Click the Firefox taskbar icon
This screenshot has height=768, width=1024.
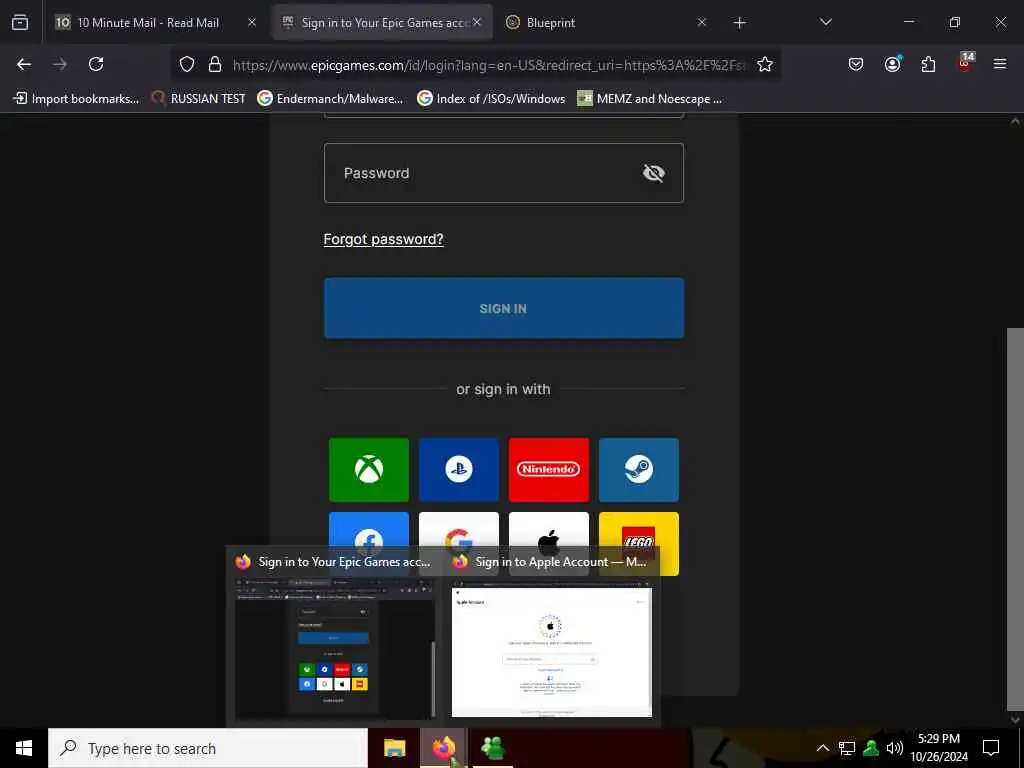tap(443, 748)
